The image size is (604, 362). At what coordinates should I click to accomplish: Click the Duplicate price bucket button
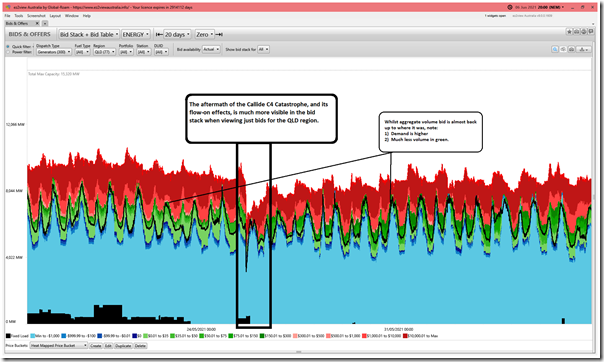click(x=123, y=346)
